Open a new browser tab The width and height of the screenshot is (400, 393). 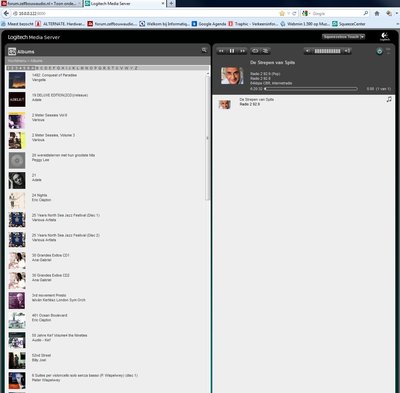171,3
